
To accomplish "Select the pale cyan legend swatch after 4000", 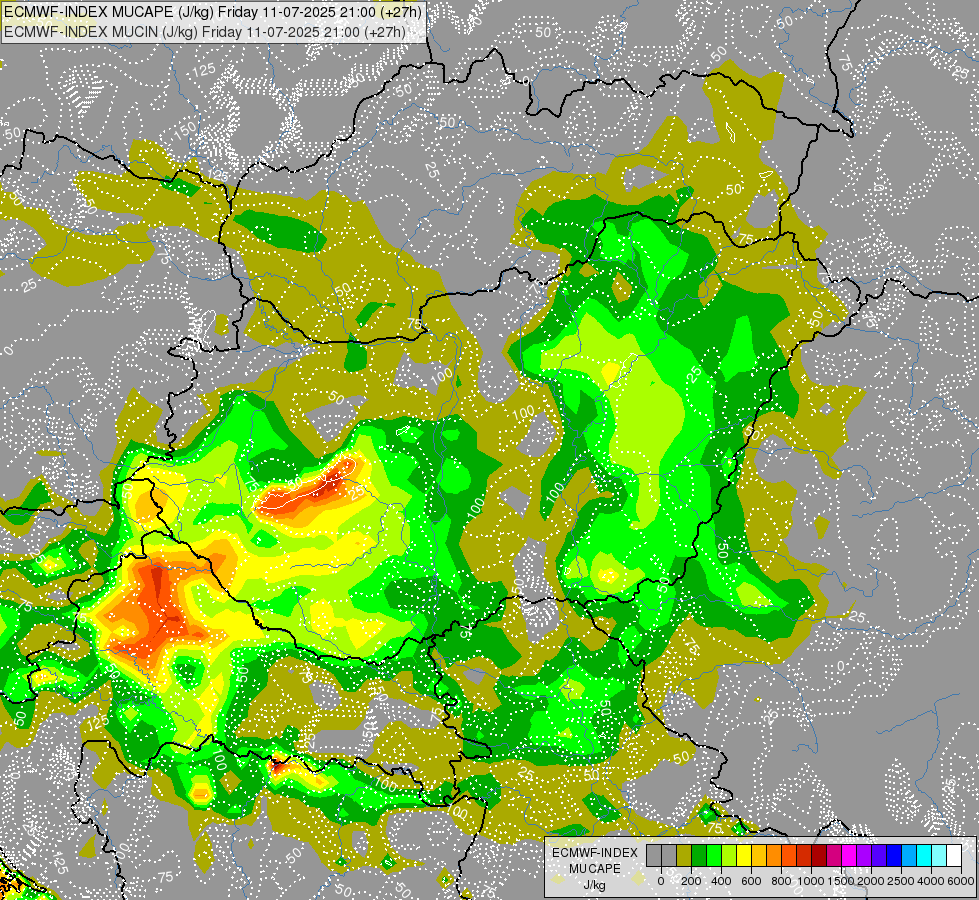I will click(939, 856).
